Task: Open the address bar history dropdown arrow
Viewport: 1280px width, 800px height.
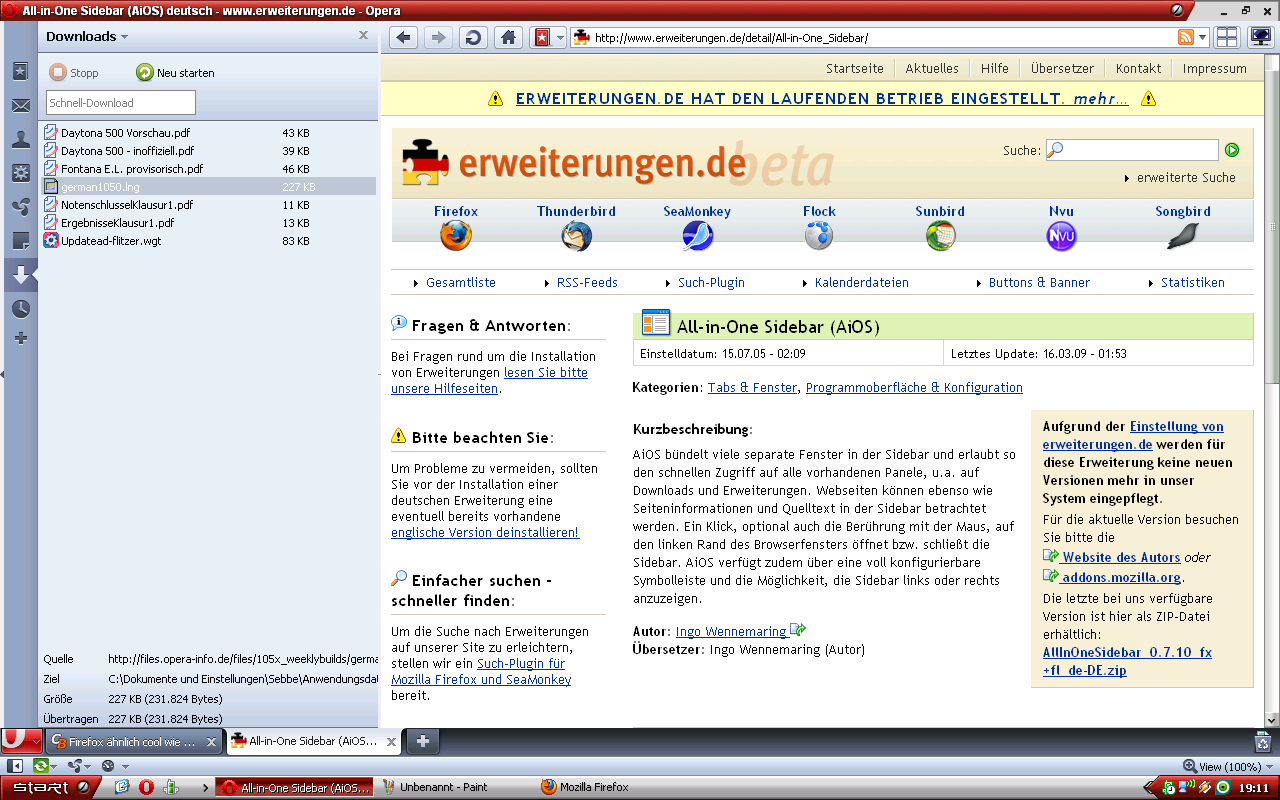Action: [1202, 38]
